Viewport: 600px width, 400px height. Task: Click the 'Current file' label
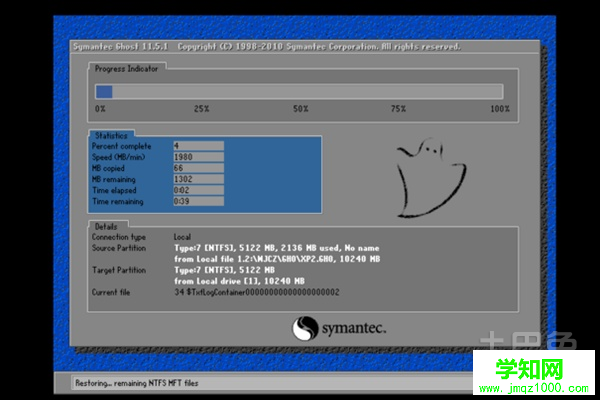(111, 292)
